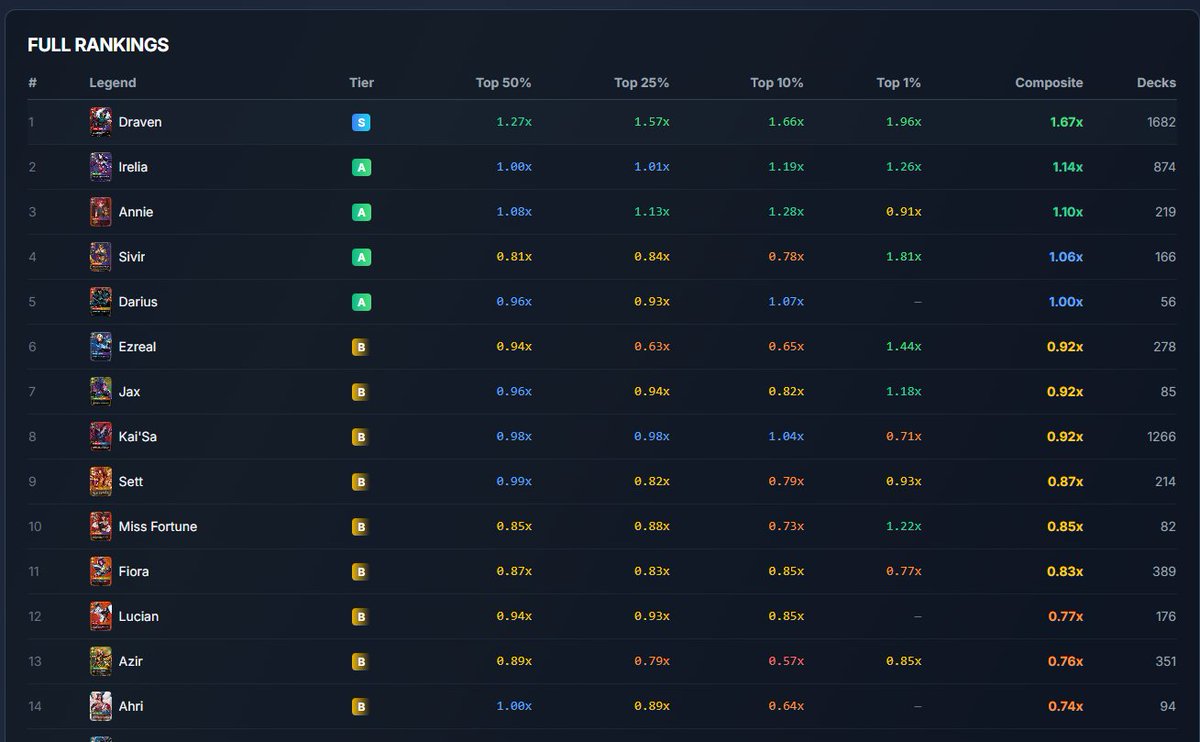
Task: Select the Ezreal legend name
Action: pyautogui.click(x=137, y=347)
